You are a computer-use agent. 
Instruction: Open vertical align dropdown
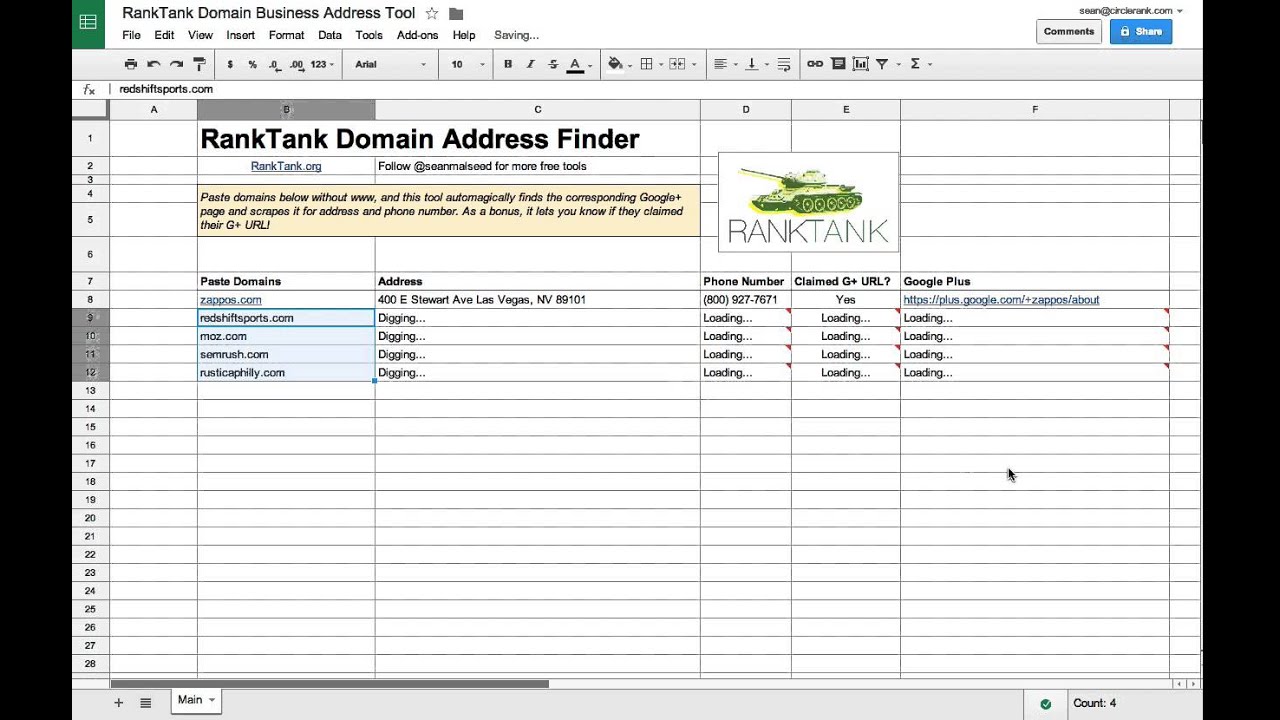pyautogui.click(x=755, y=64)
